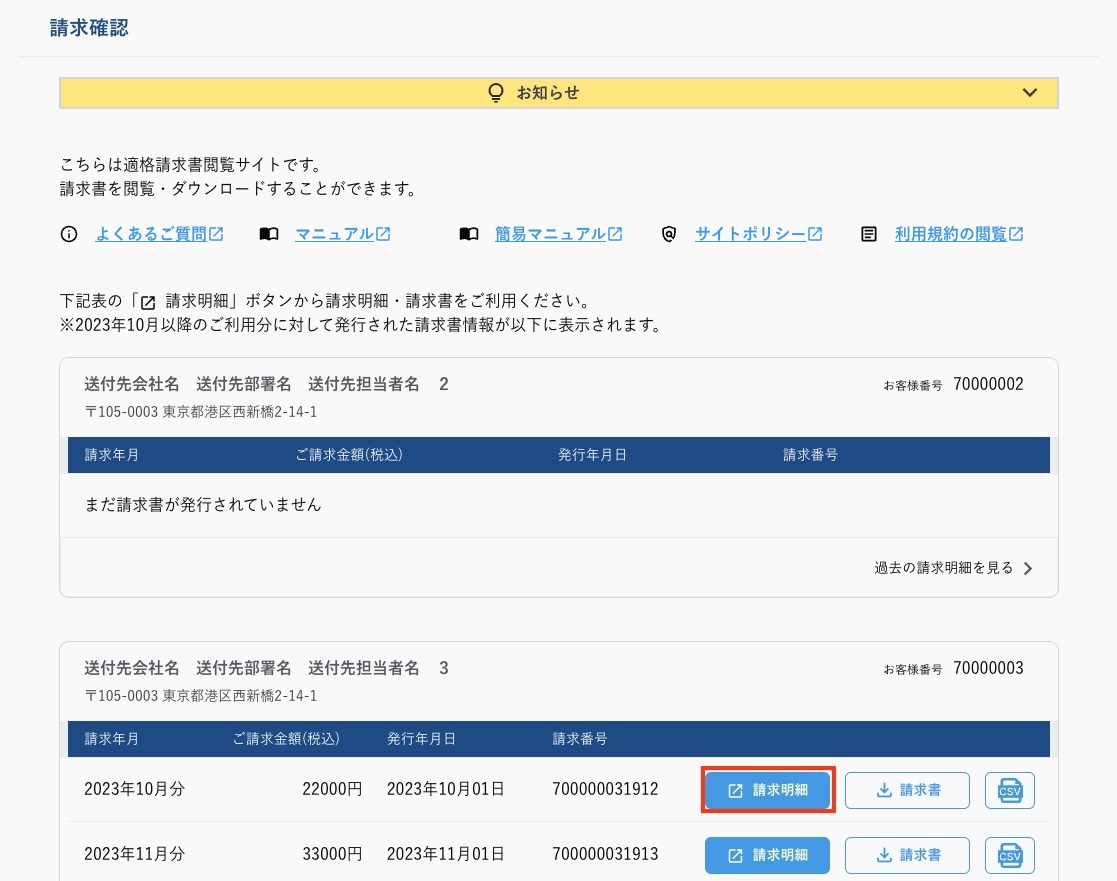This screenshot has width=1117, height=881.
Task: Click the document icon beside 利用規約の閲覧
Action: click(869, 234)
